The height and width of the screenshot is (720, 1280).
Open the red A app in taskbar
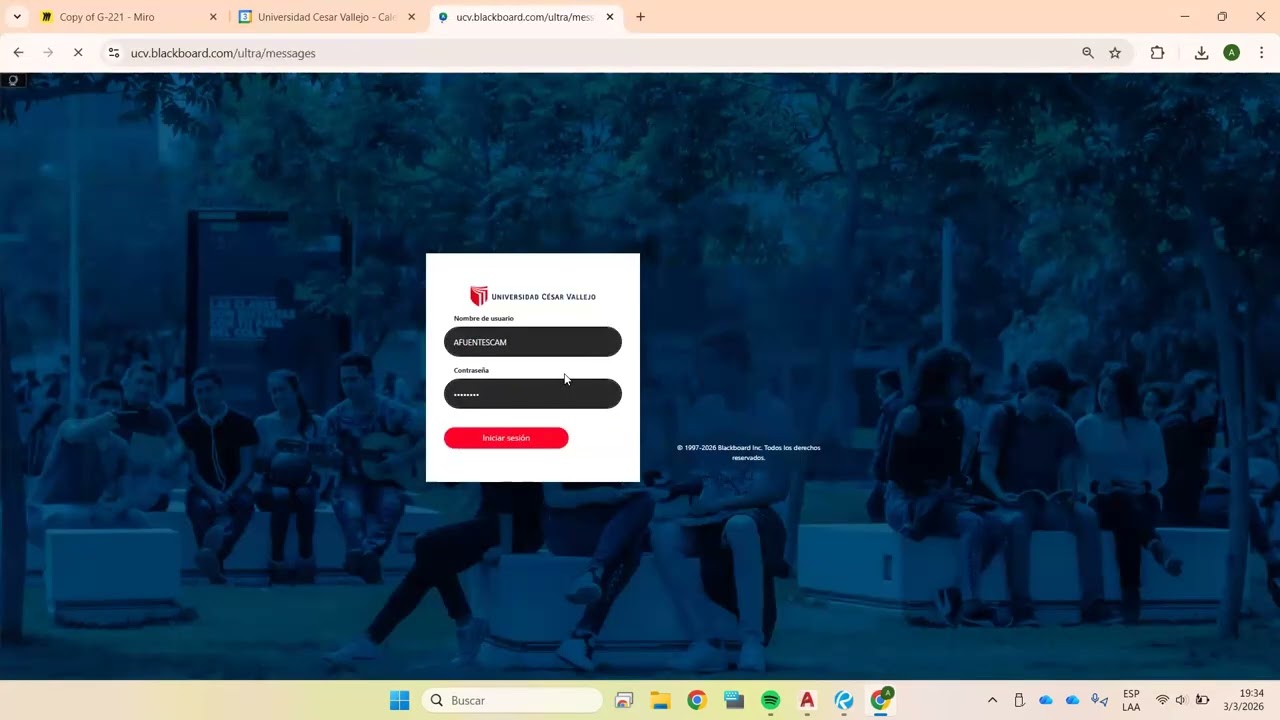(x=807, y=700)
